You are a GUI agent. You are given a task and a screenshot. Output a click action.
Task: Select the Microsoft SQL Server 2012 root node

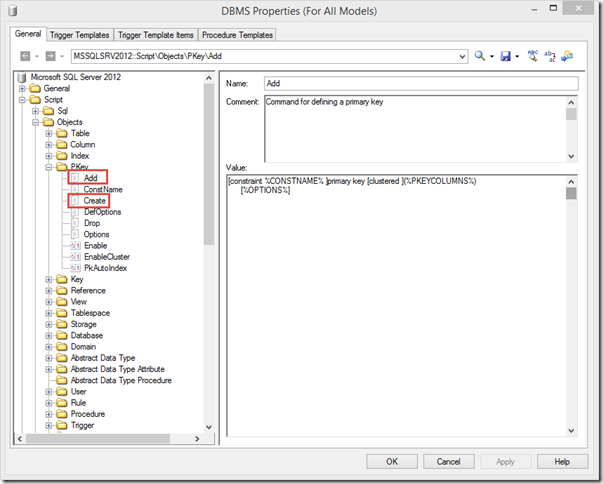click(x=76, y=77)
